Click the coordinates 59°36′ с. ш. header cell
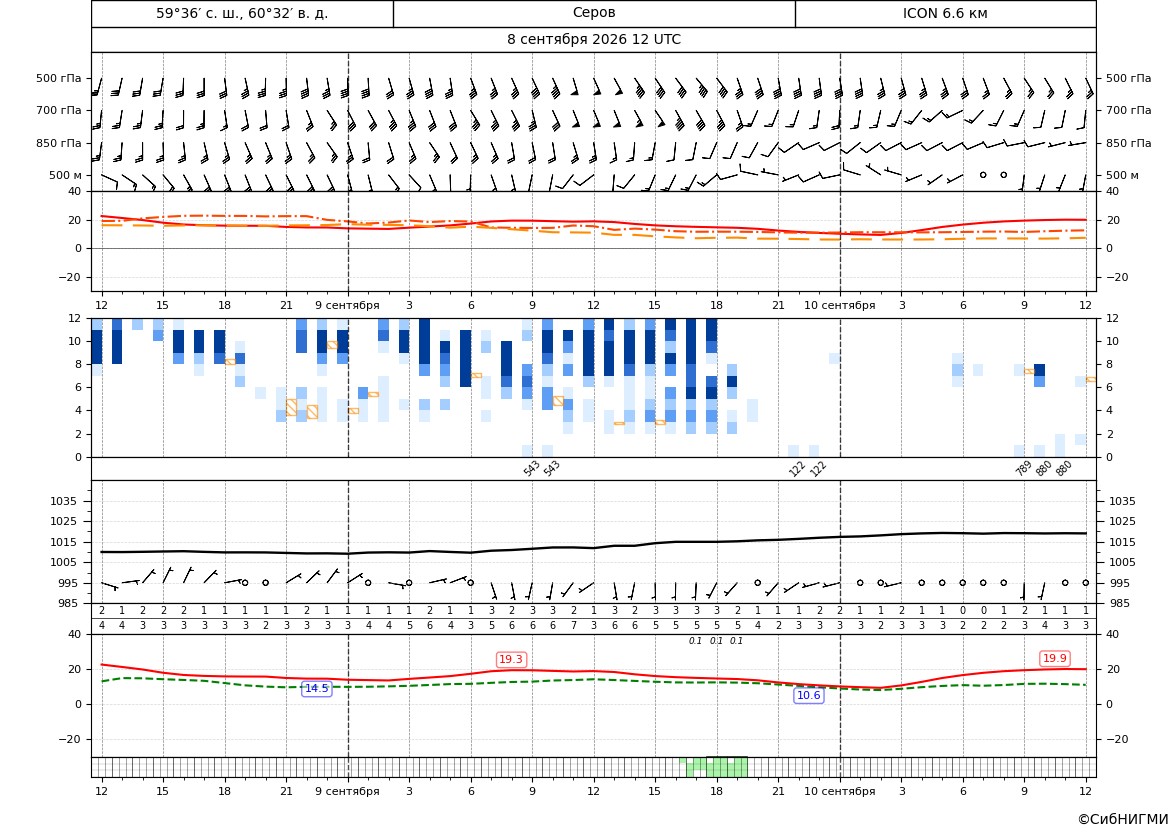 click(x=242, y=13)
